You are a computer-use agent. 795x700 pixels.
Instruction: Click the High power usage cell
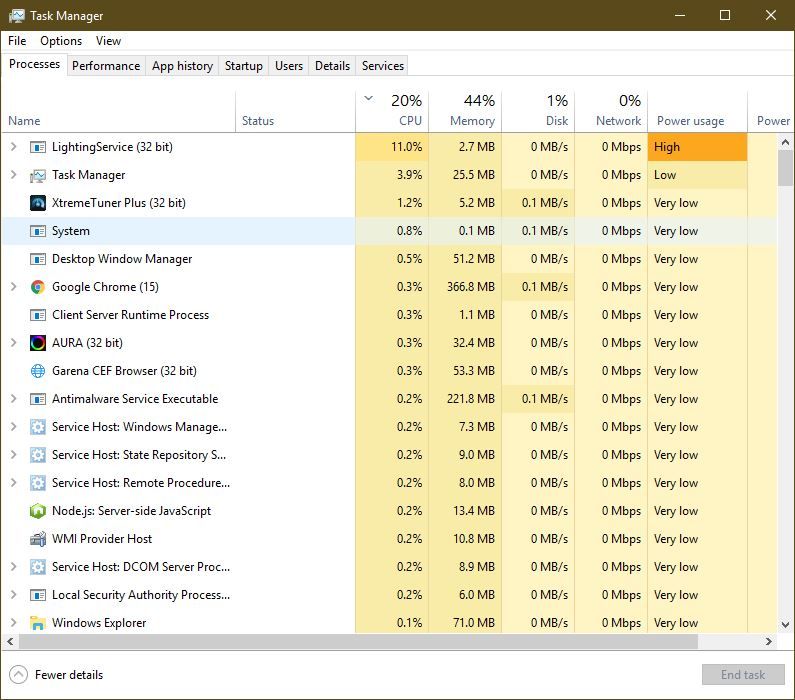pos(697,147)
